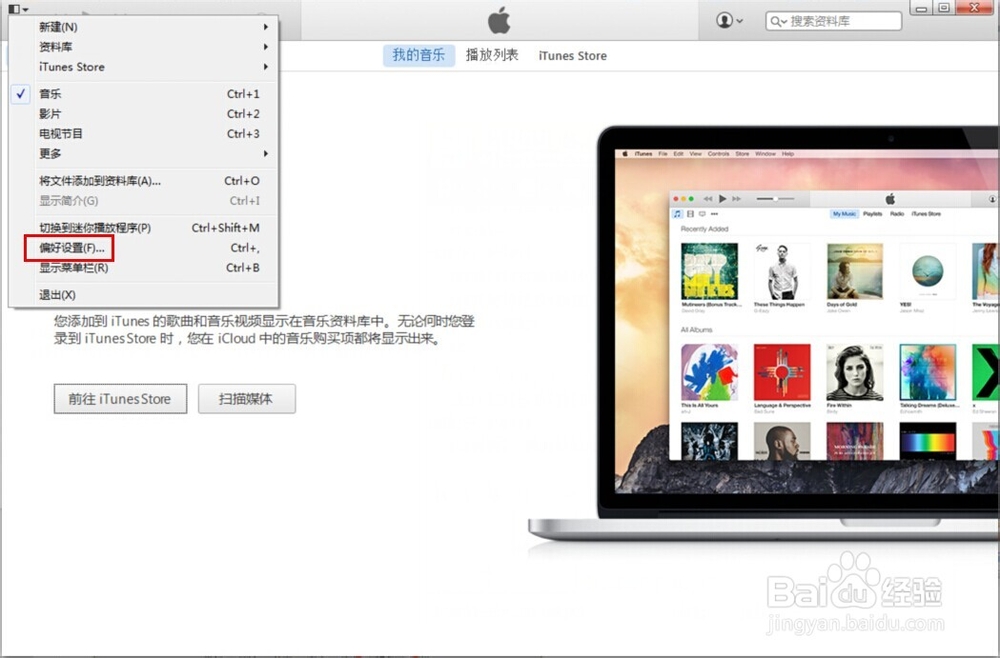The image size is (1000, 658).
Task: Open the account user icon dropdown
Action: (730, 20)
